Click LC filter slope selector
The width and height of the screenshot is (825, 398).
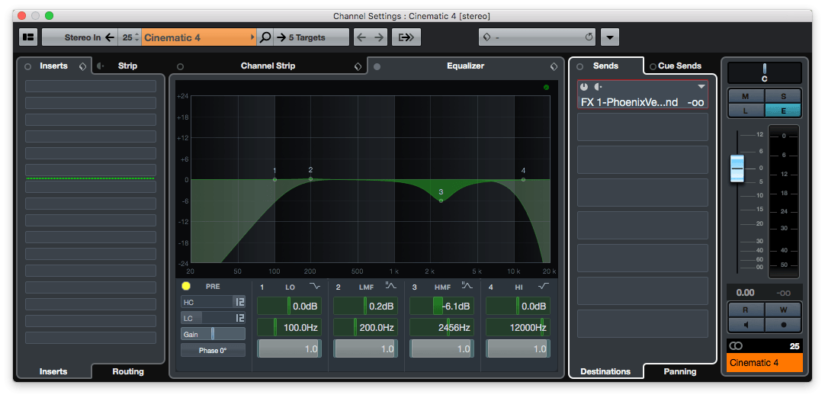pyautogui.click(x=239, y=318)
